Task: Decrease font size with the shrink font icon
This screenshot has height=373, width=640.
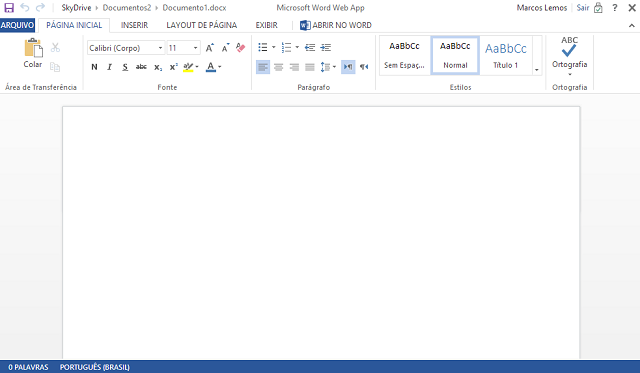Action: coord(225,48)
